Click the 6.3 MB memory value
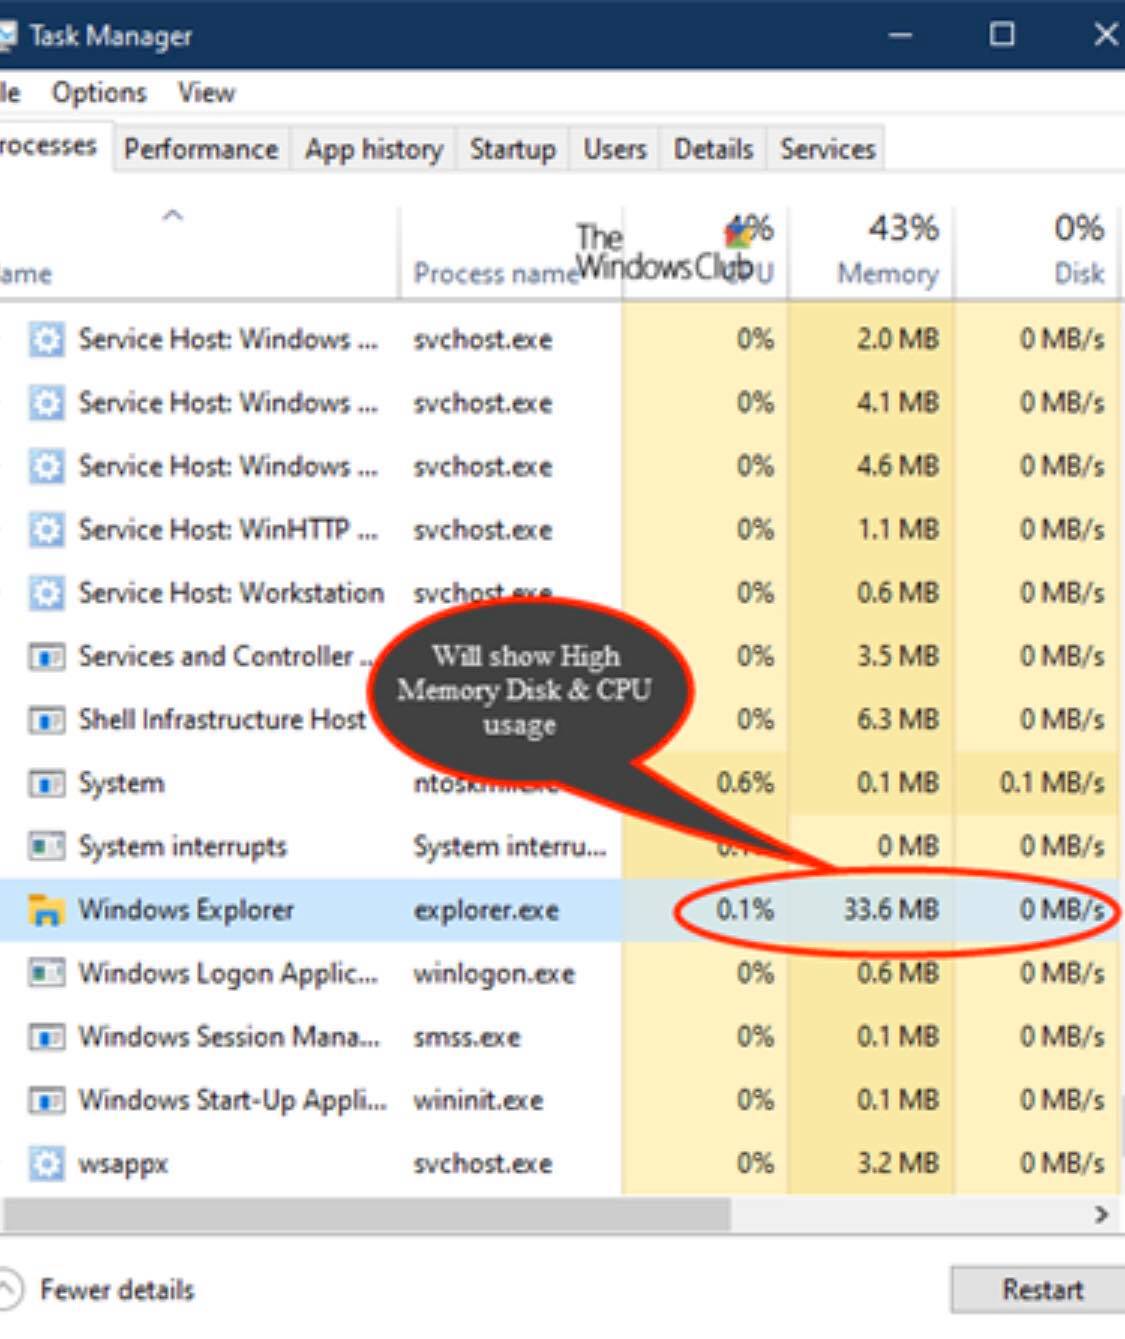Viewport: 1125px width, 1339px height. (x=898, y=720)
